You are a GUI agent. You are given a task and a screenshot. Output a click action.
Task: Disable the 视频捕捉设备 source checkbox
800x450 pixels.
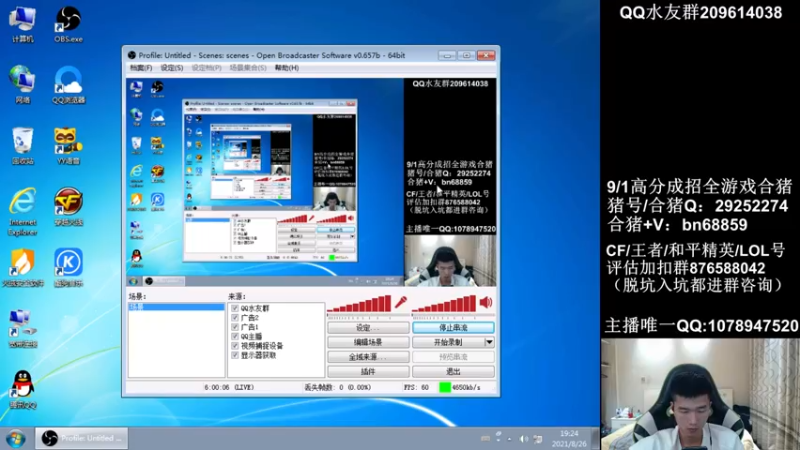[235, 346]
